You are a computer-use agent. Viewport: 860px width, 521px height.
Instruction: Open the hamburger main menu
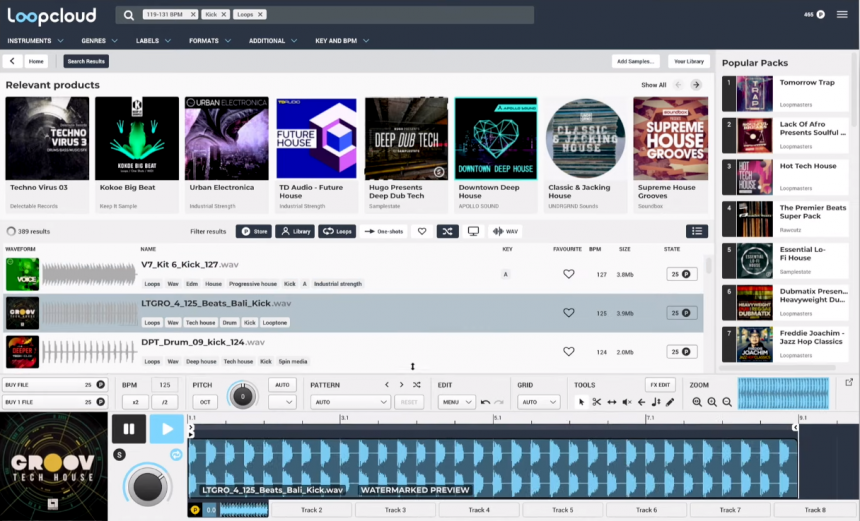(842, 15)
